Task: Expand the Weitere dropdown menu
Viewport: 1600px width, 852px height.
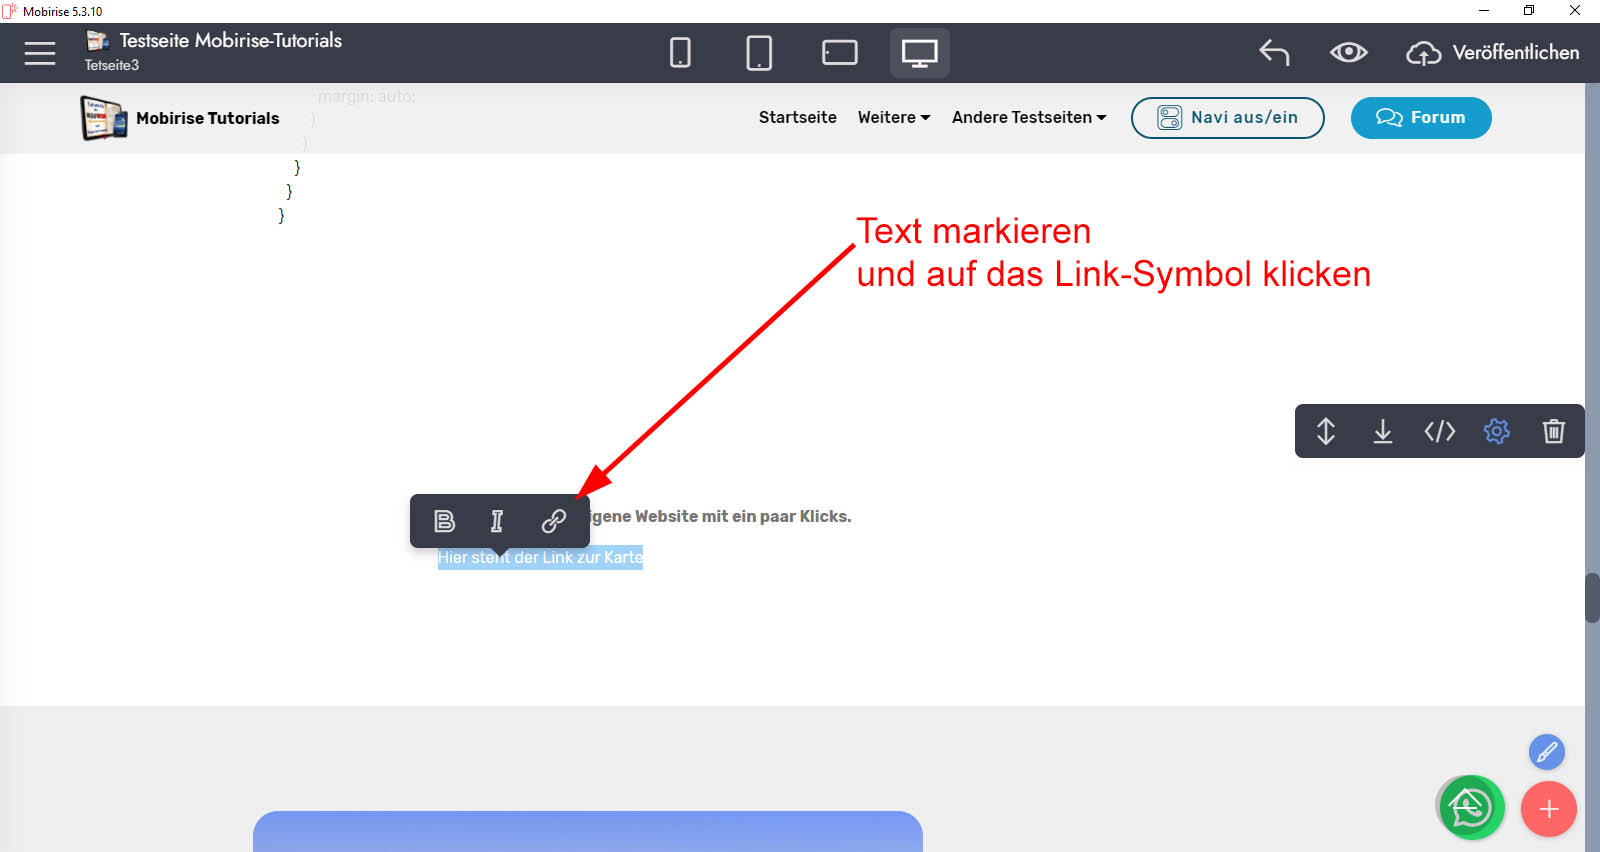Action: pos(893,118)
